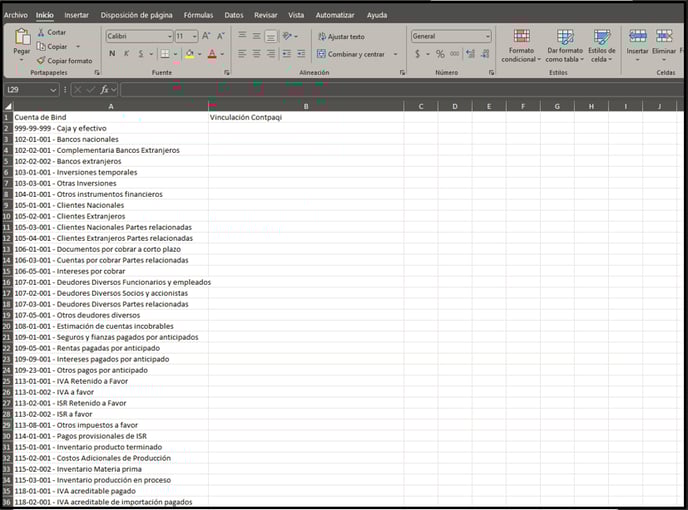Decrease decimal places

[485, 54]
